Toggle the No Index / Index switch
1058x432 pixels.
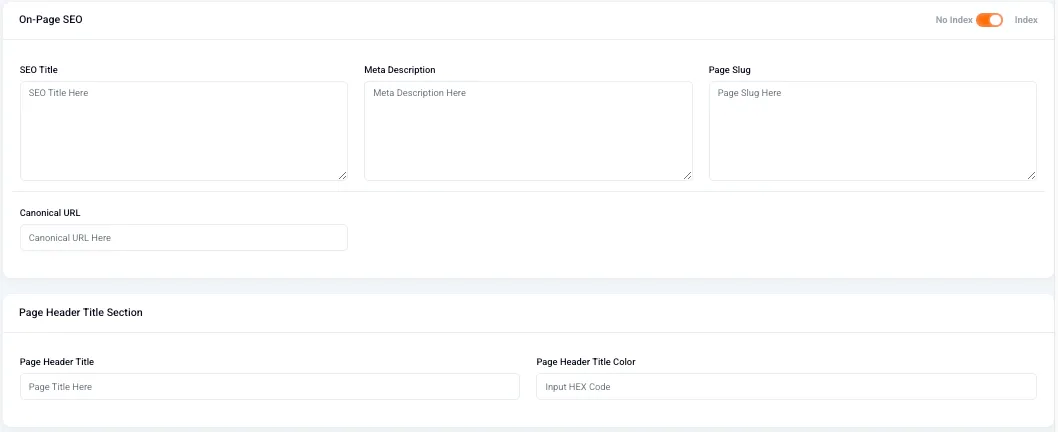pos(989,20)
